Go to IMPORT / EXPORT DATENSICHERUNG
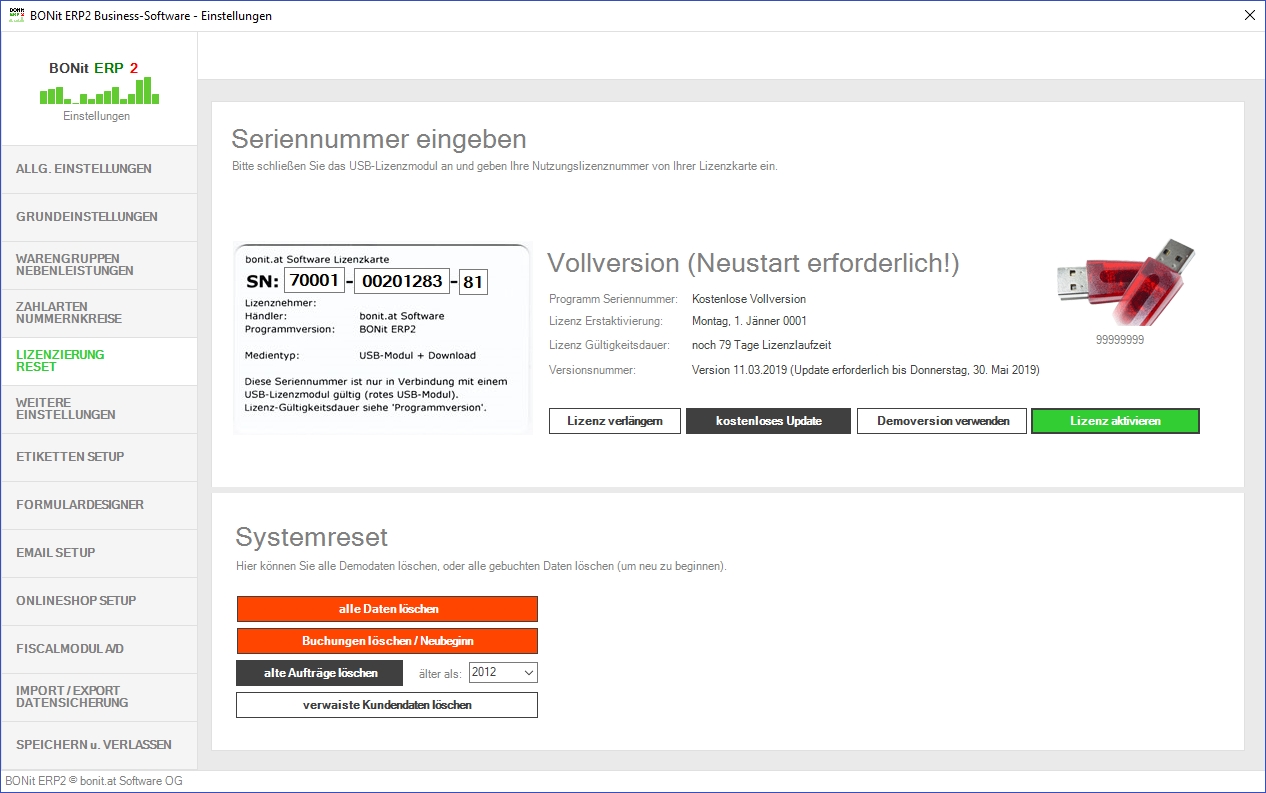 99,697
